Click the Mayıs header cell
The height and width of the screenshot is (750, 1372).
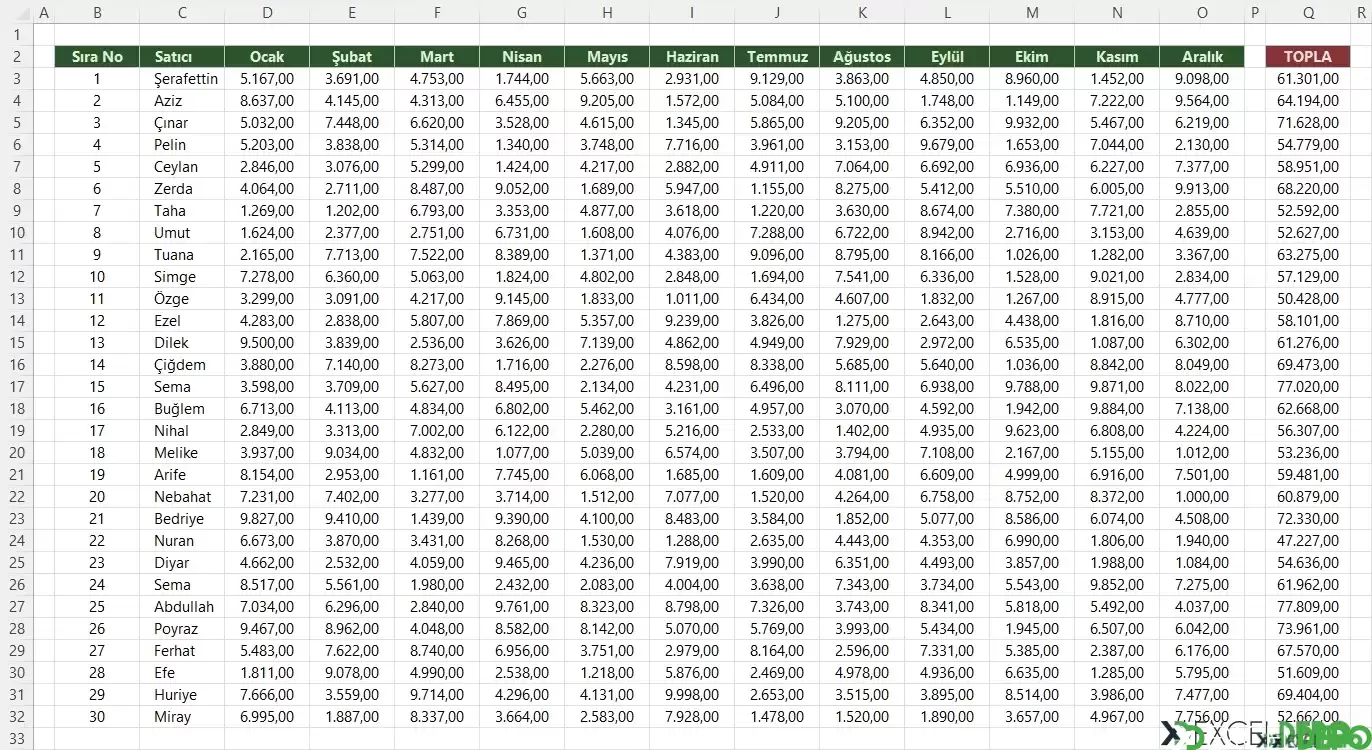607,57
